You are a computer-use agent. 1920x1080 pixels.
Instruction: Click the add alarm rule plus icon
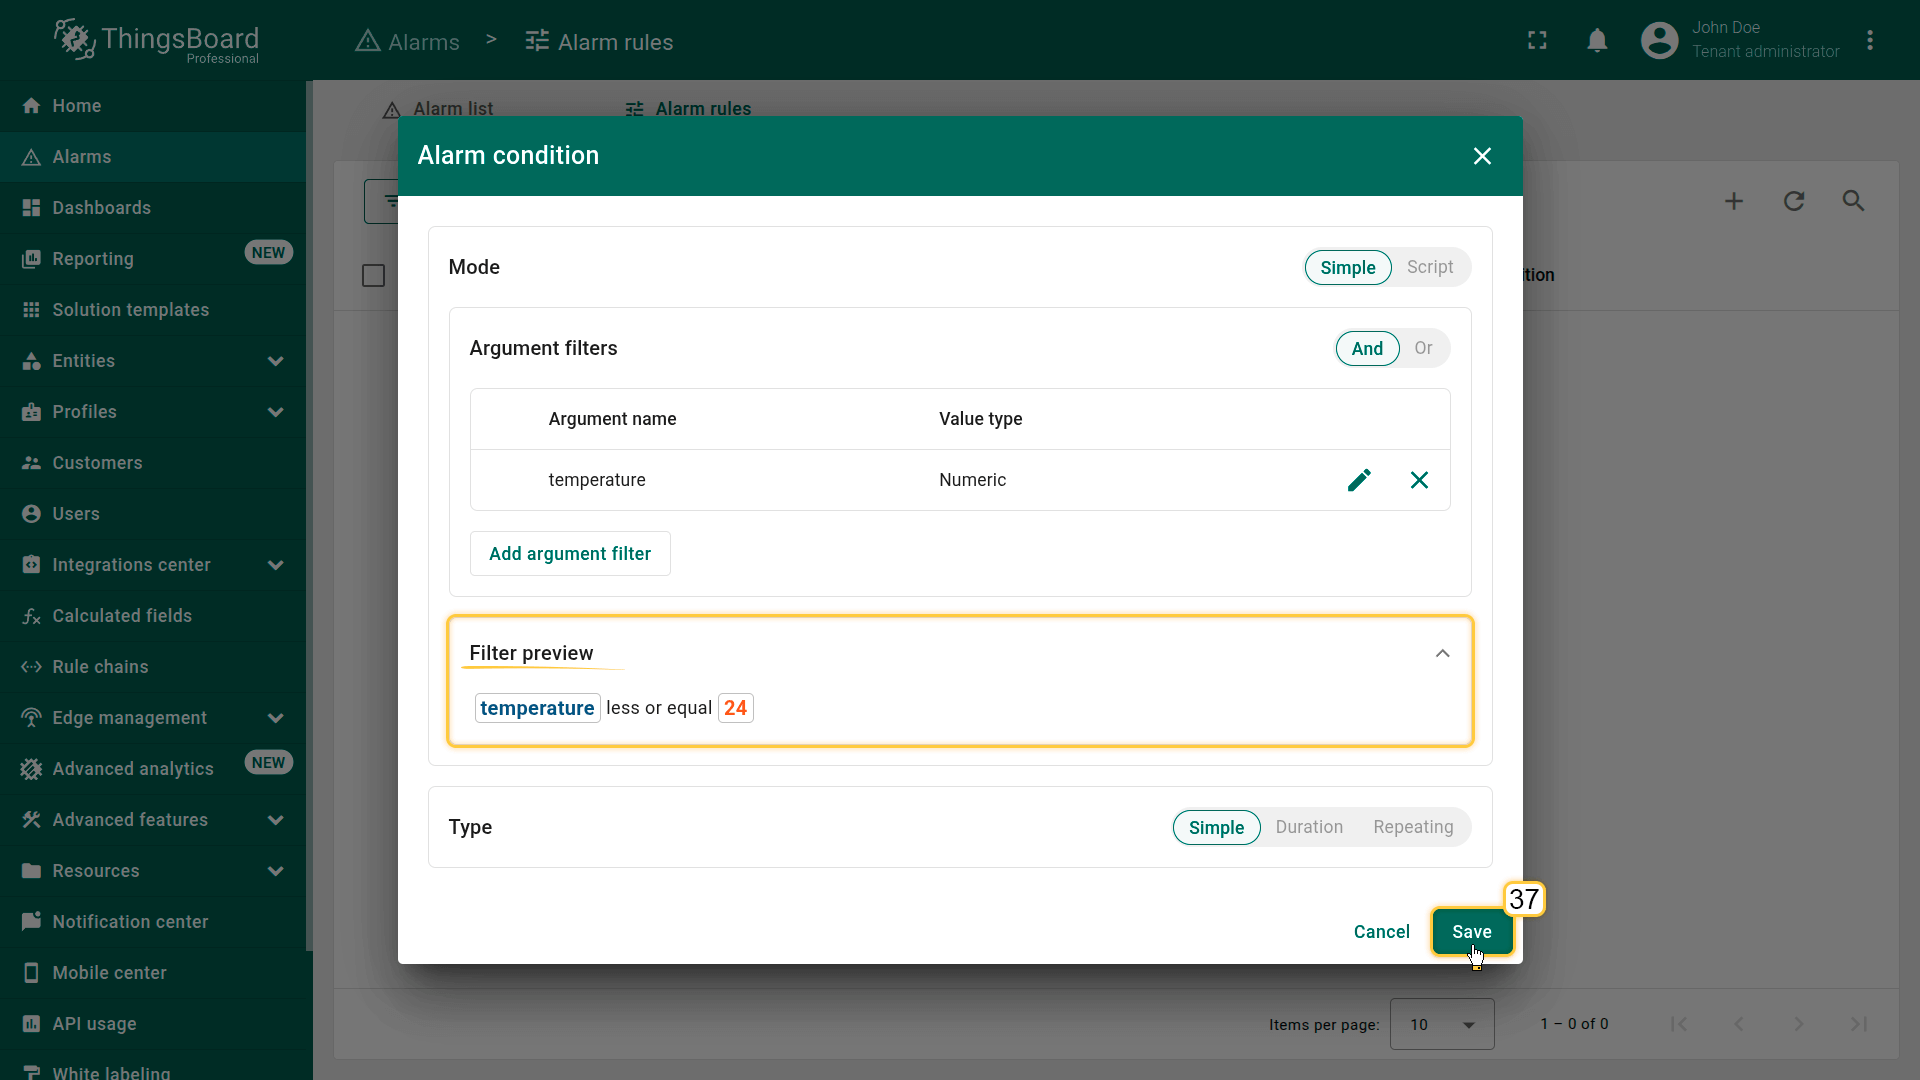pos(1734,201)
